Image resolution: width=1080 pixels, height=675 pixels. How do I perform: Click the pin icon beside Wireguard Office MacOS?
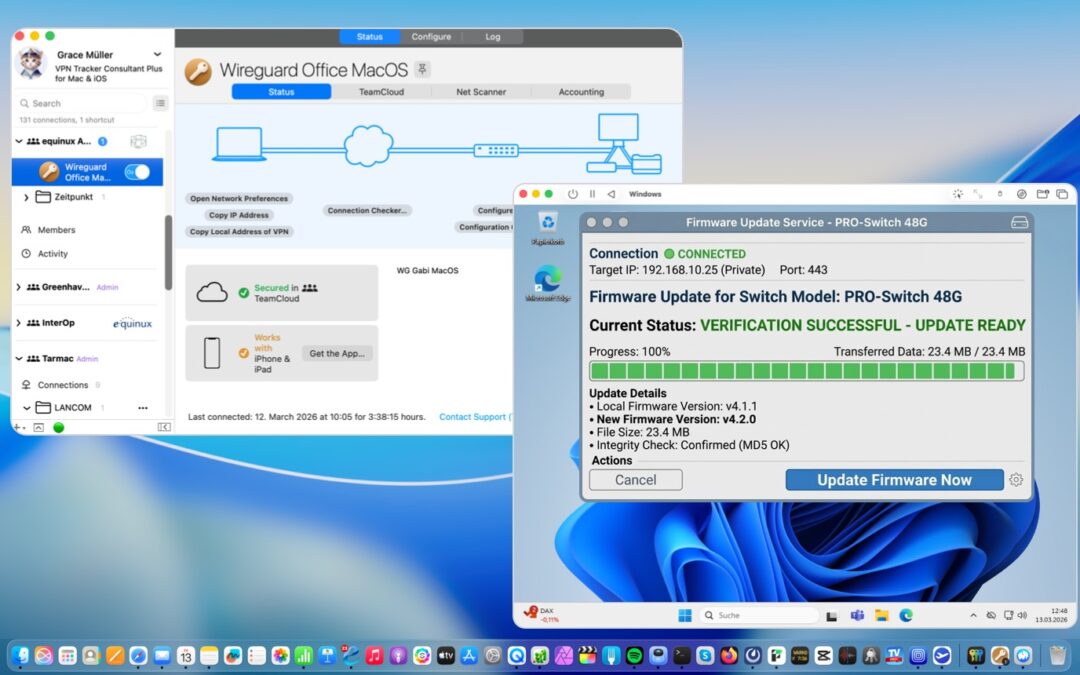pos(422,69)
